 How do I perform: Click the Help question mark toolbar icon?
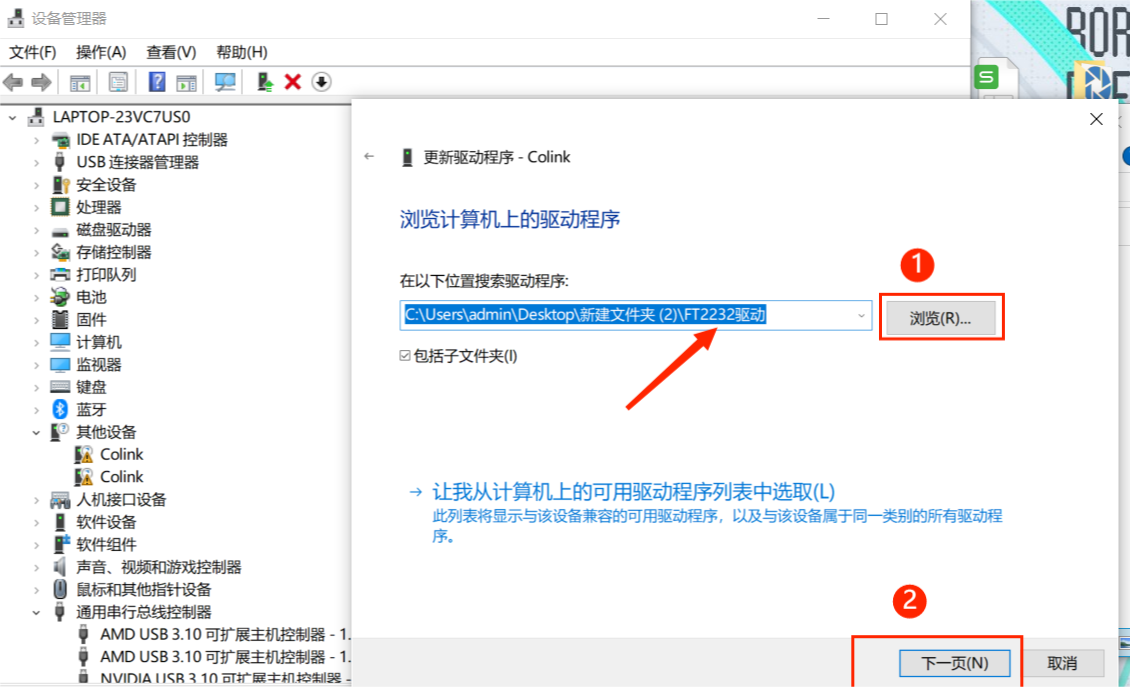click(x=159, y=81)
